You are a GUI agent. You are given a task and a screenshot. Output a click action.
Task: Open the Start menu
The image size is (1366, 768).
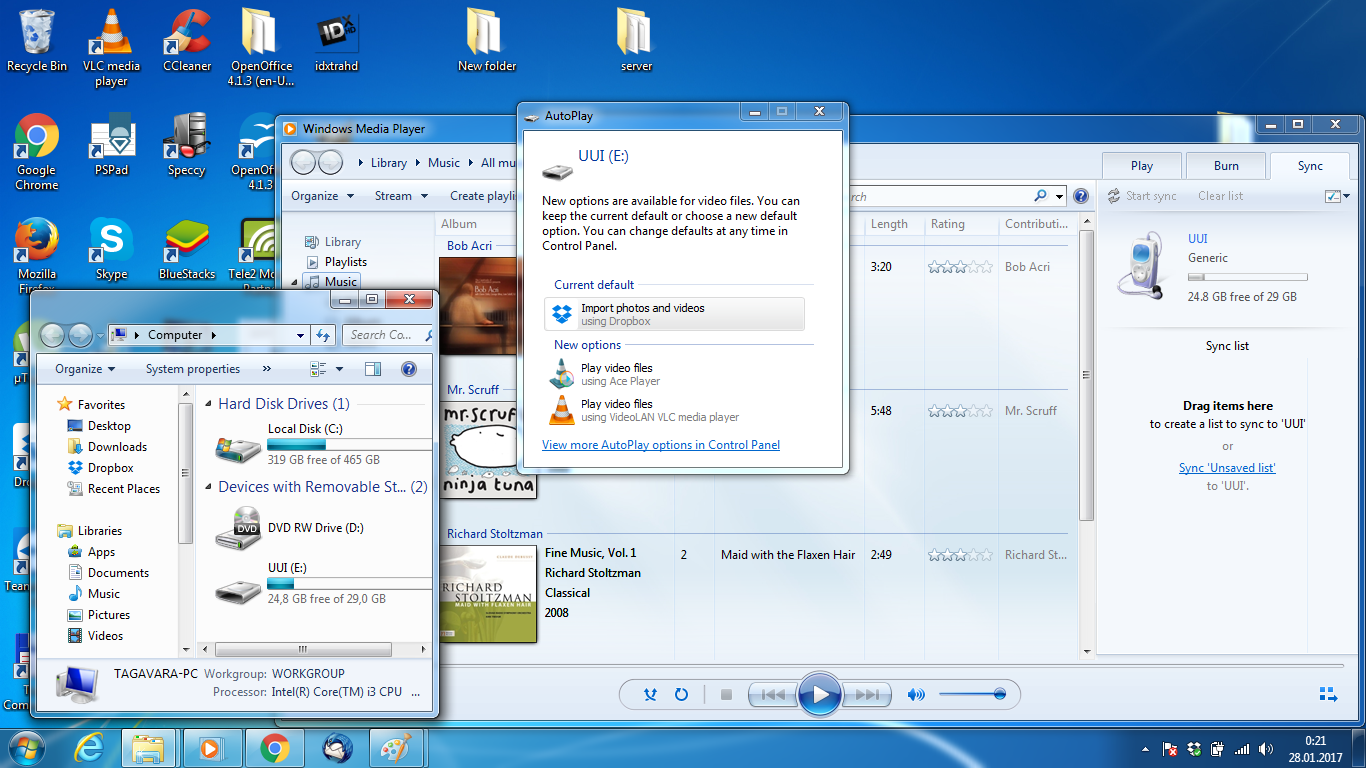coord(26,748)
